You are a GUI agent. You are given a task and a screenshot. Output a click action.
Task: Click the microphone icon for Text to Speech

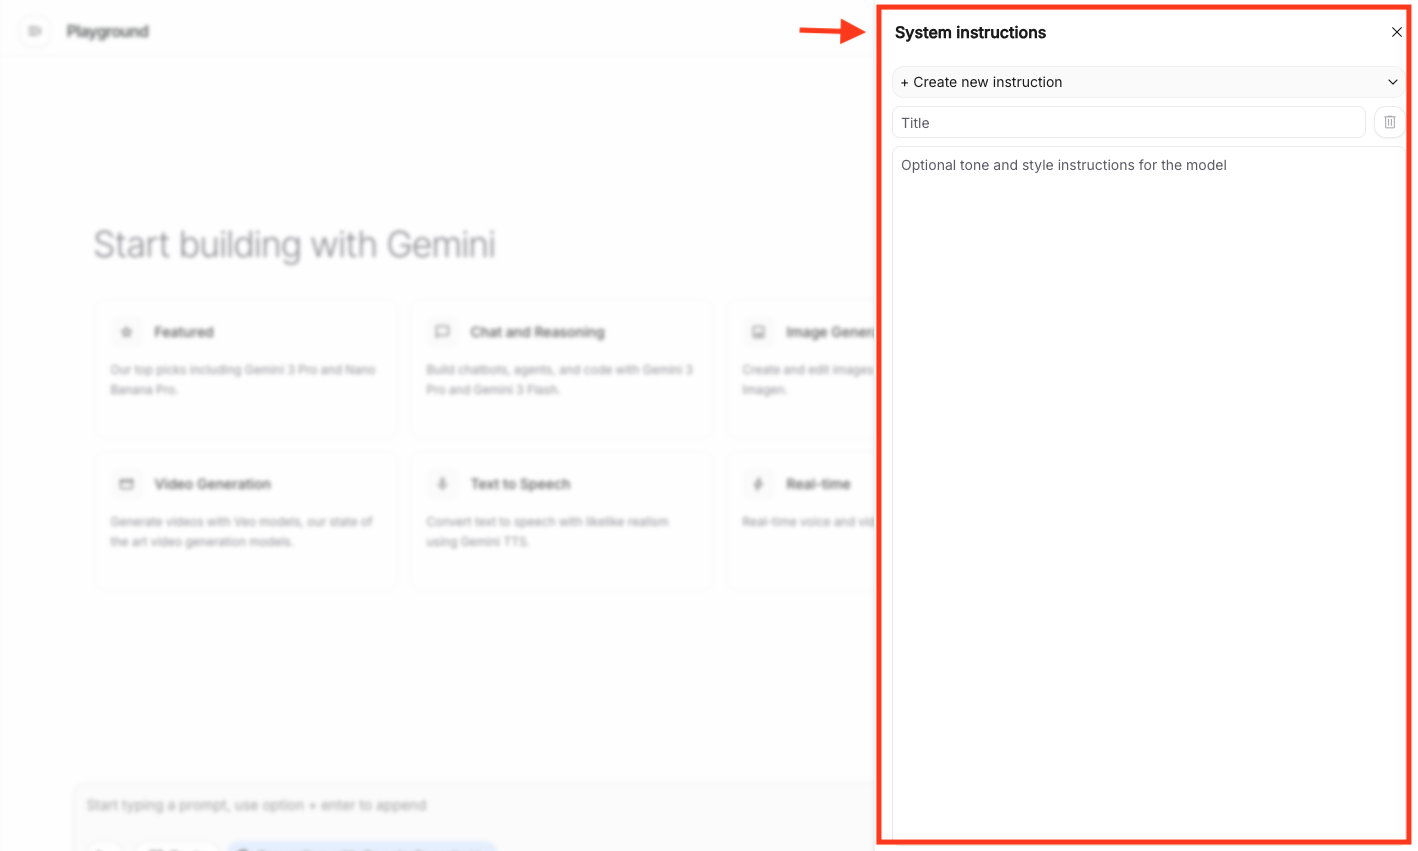442,484
